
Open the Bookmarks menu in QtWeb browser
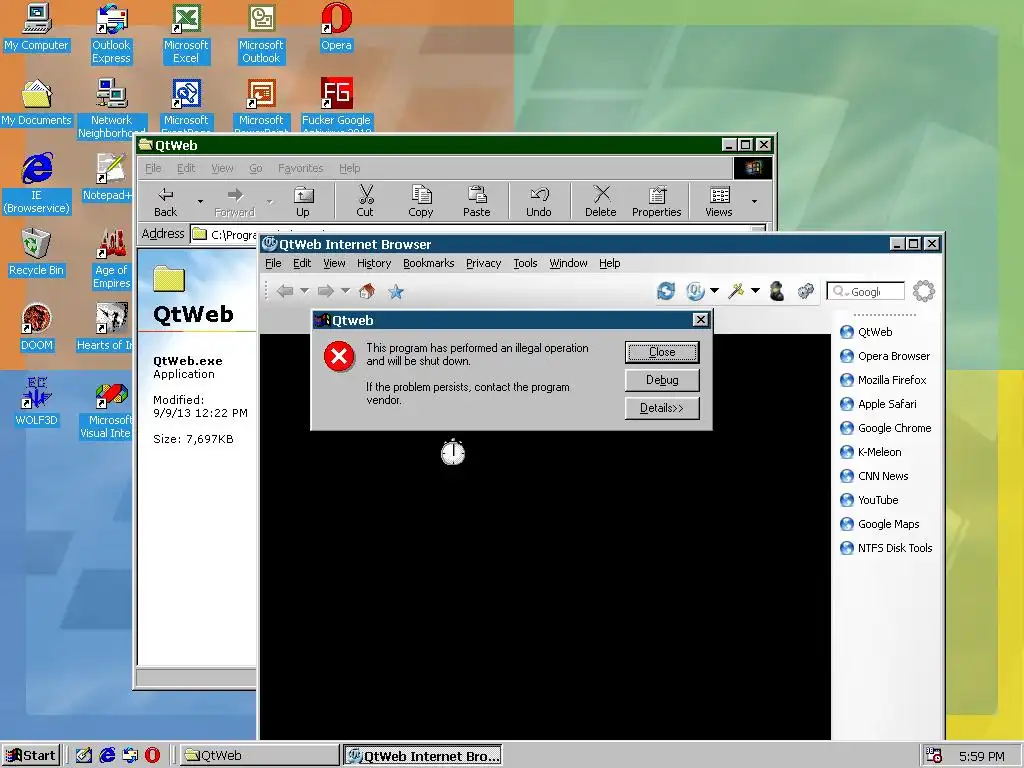tap(428, 263)
